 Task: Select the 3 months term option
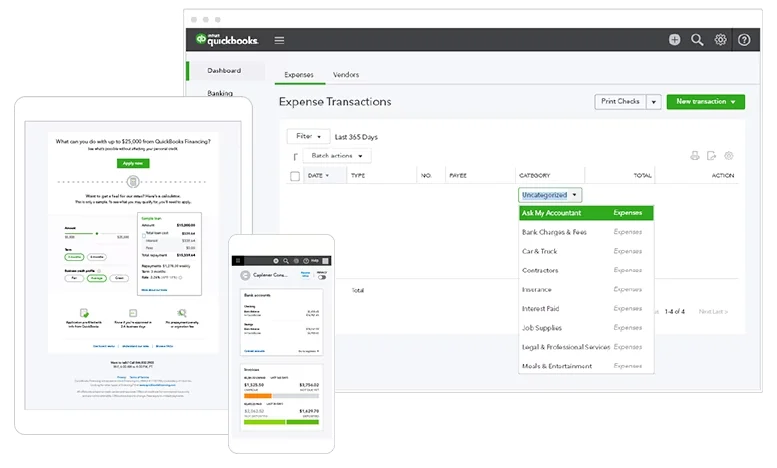coord(74,257)
